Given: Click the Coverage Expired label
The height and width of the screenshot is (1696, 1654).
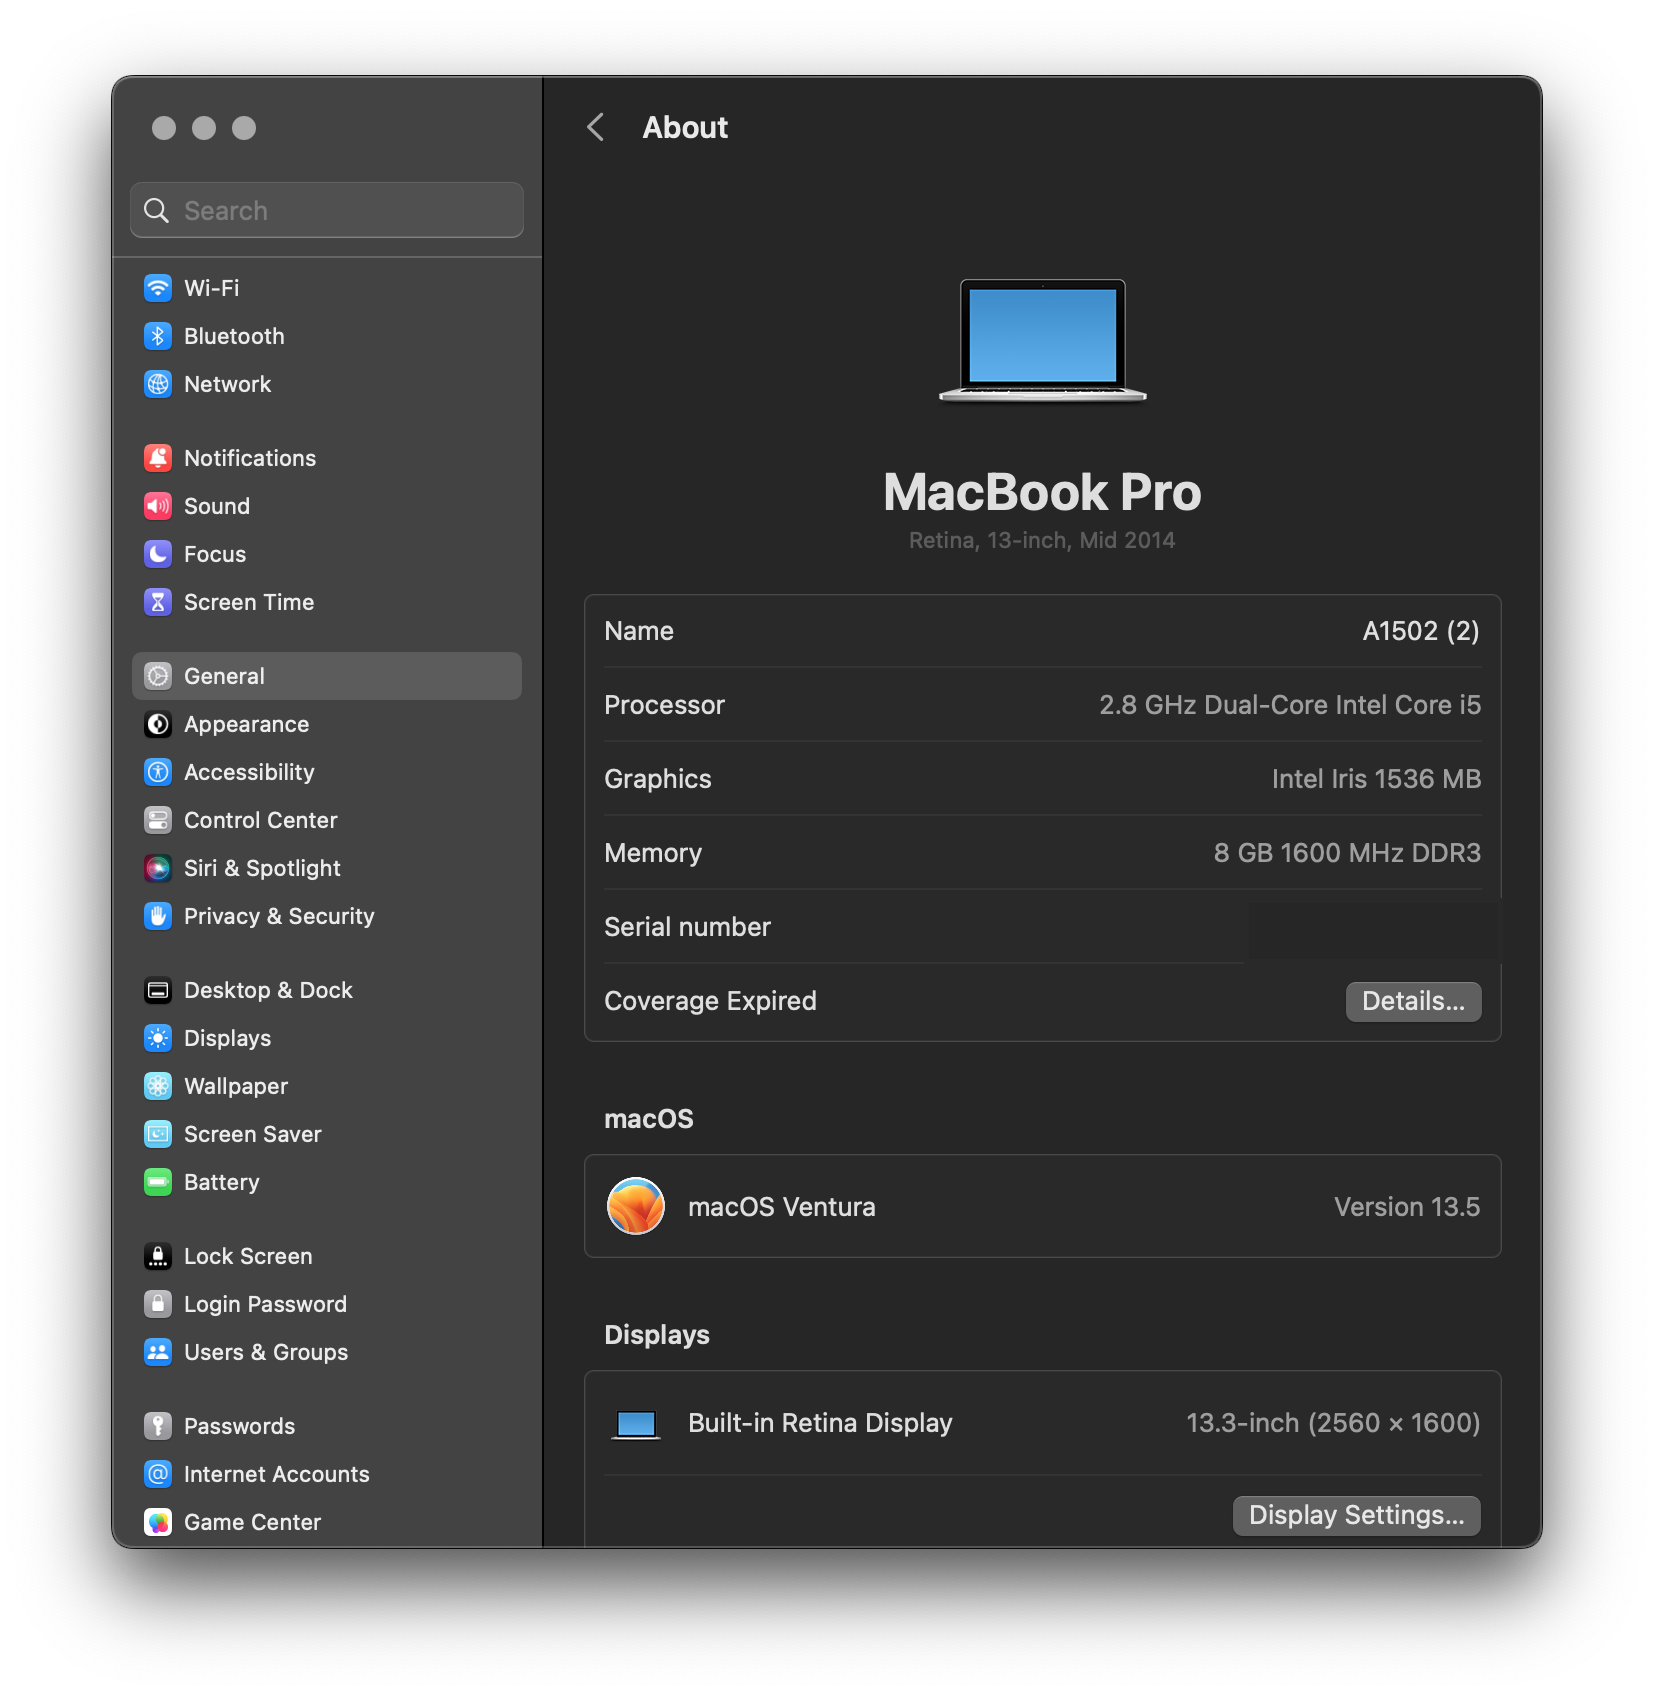Looking at the screenshot, I should tap(710, 1001).
